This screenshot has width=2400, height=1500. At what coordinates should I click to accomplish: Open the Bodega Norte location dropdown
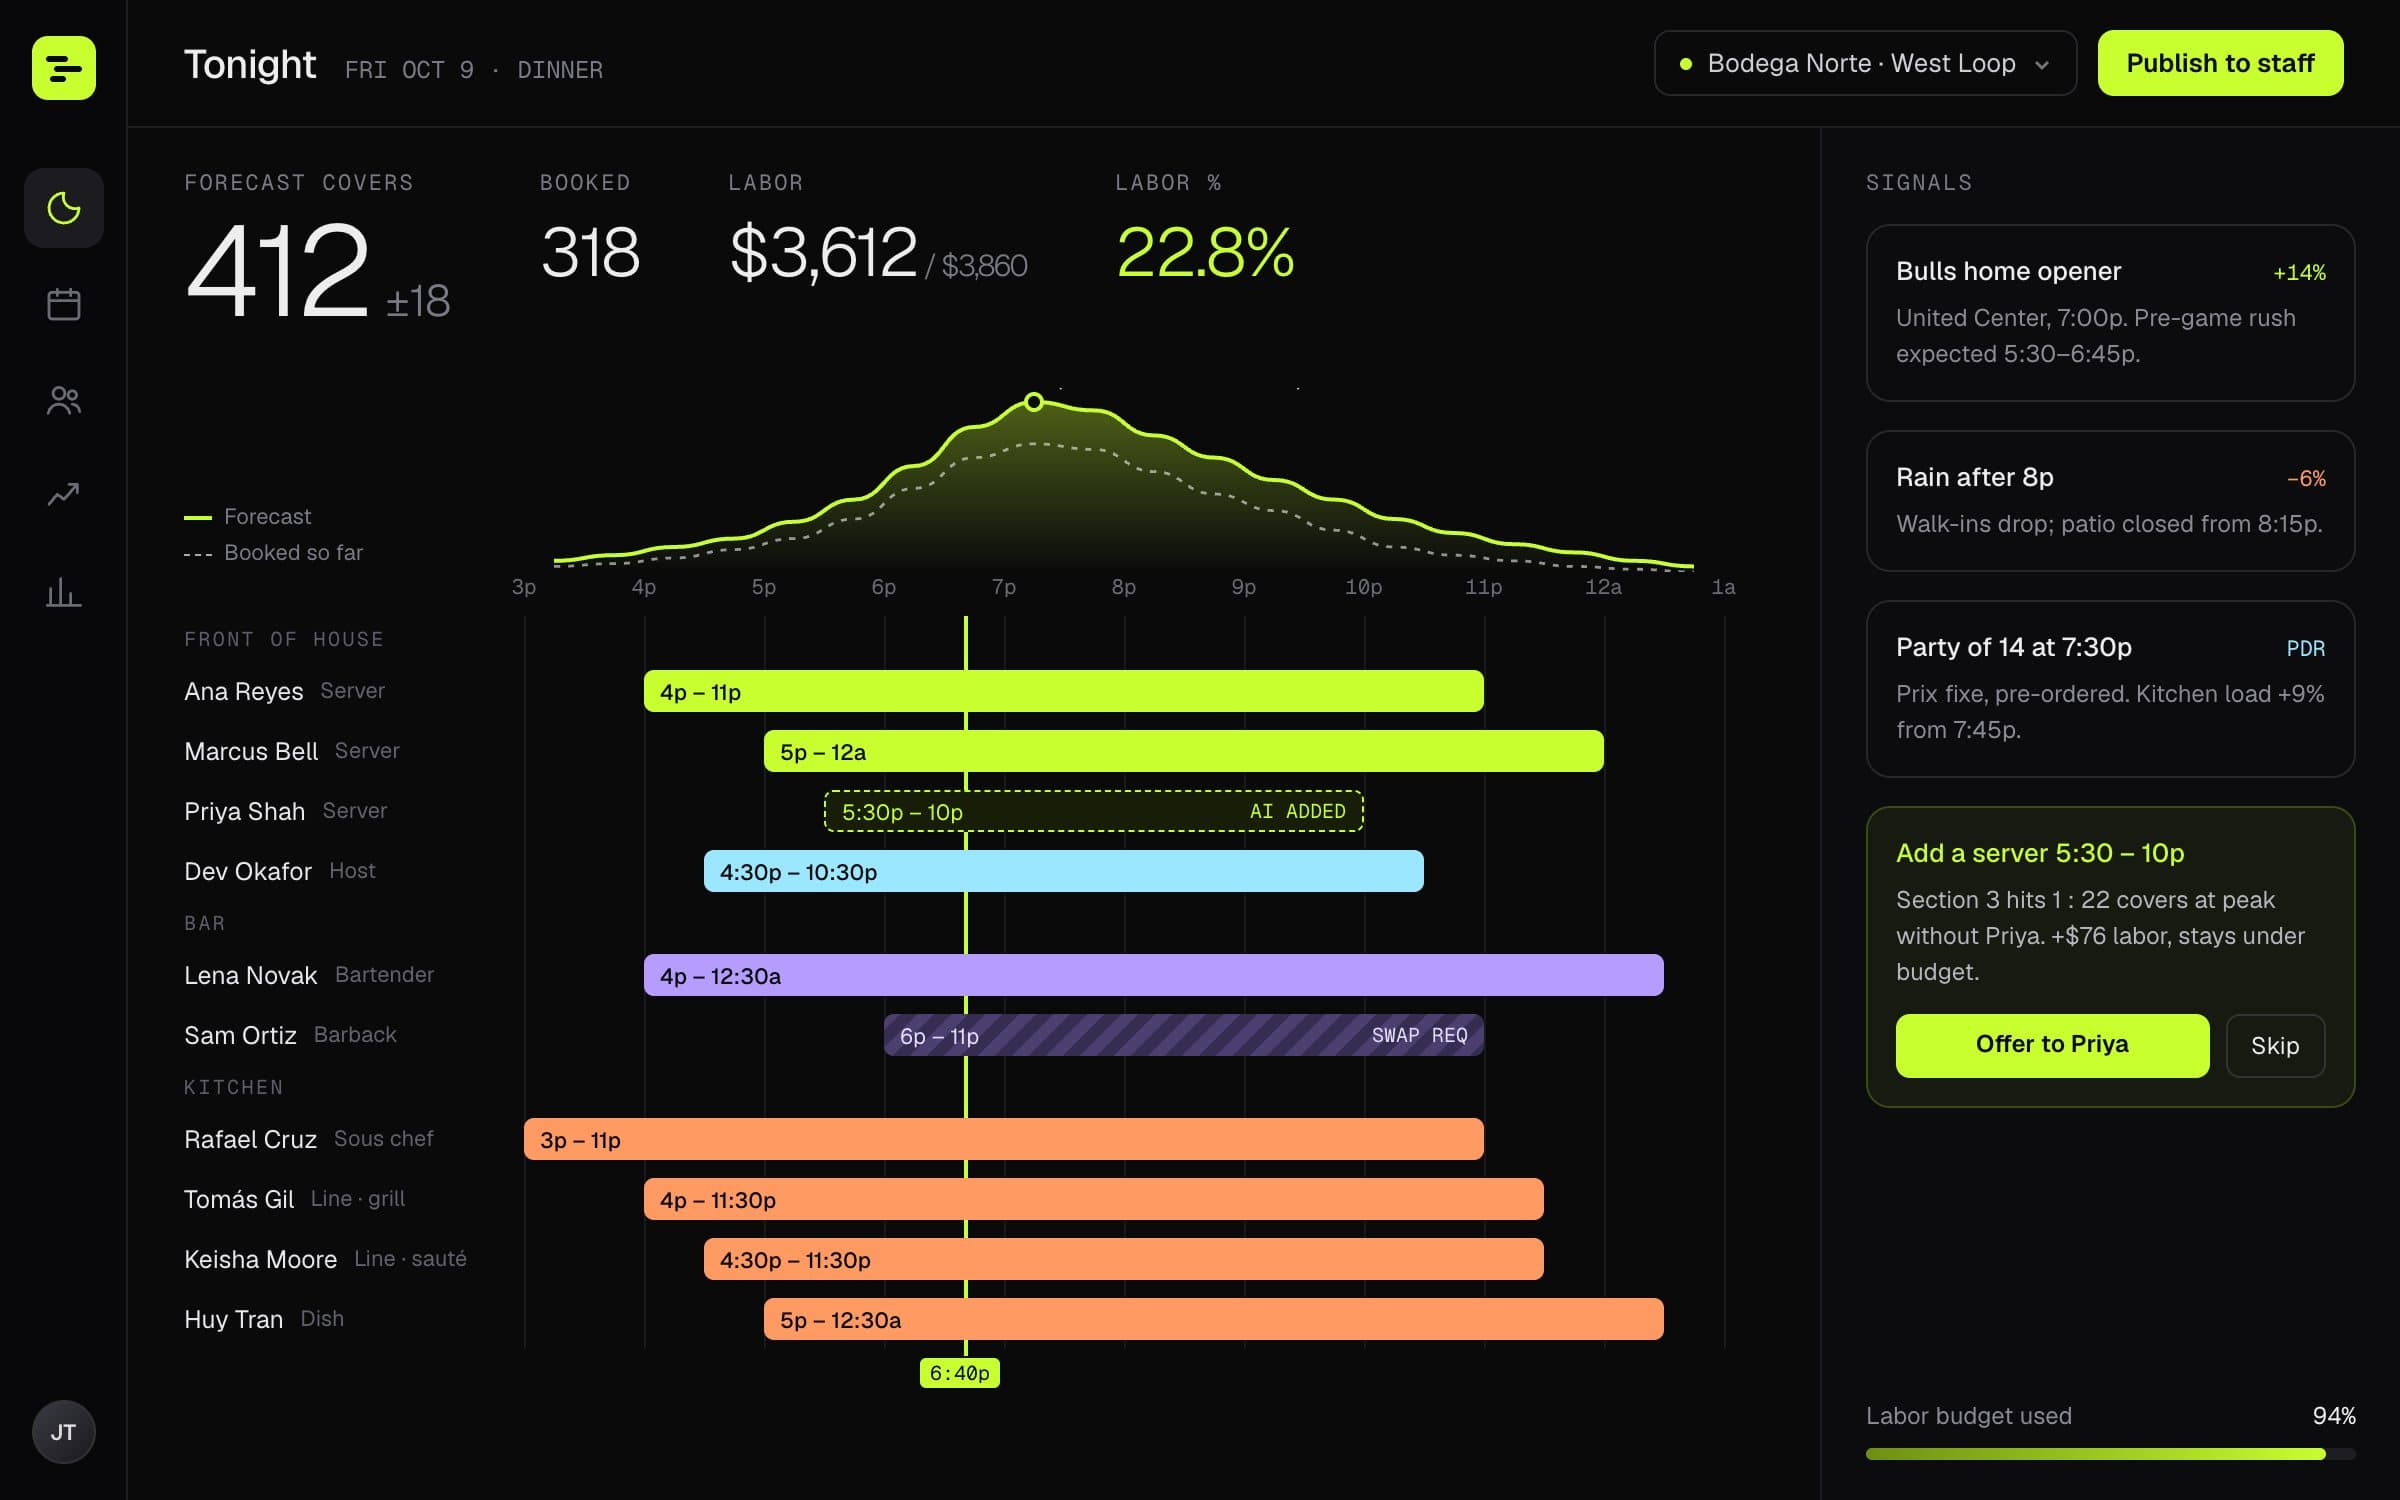(1865, 63)
